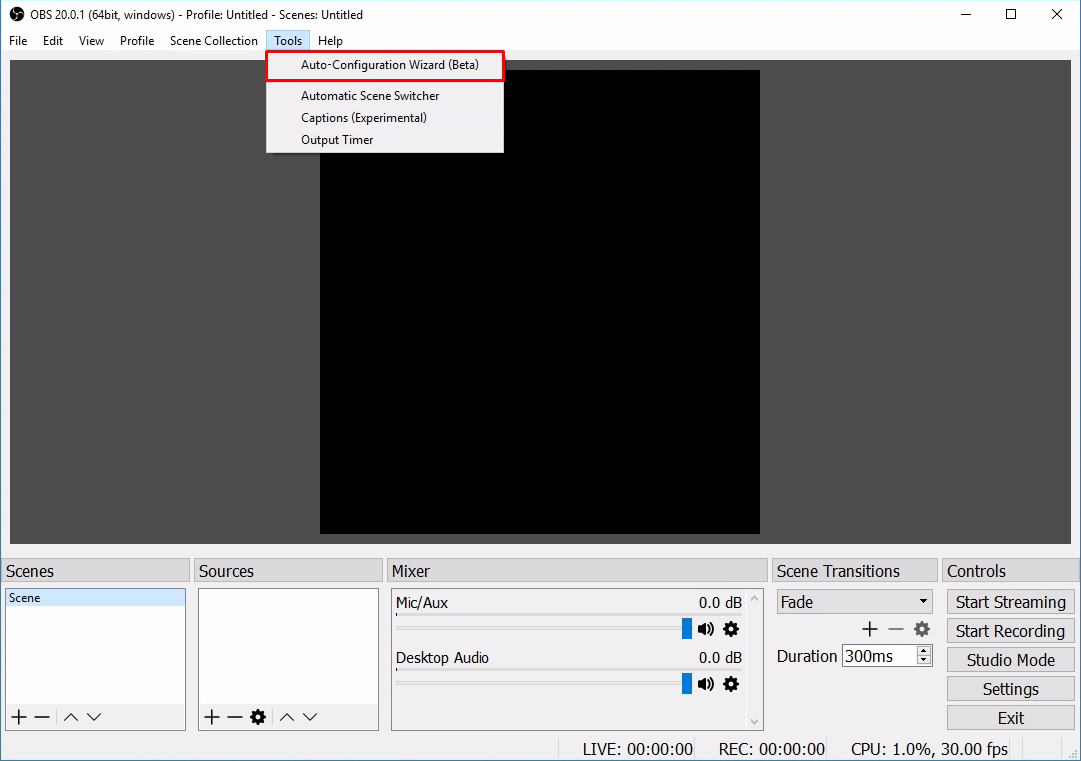Image resolution: width=1081 pixels, height=761 pixels.
Task: Mute the Mic/Aux speaker icon
Action: coord(705,629)
